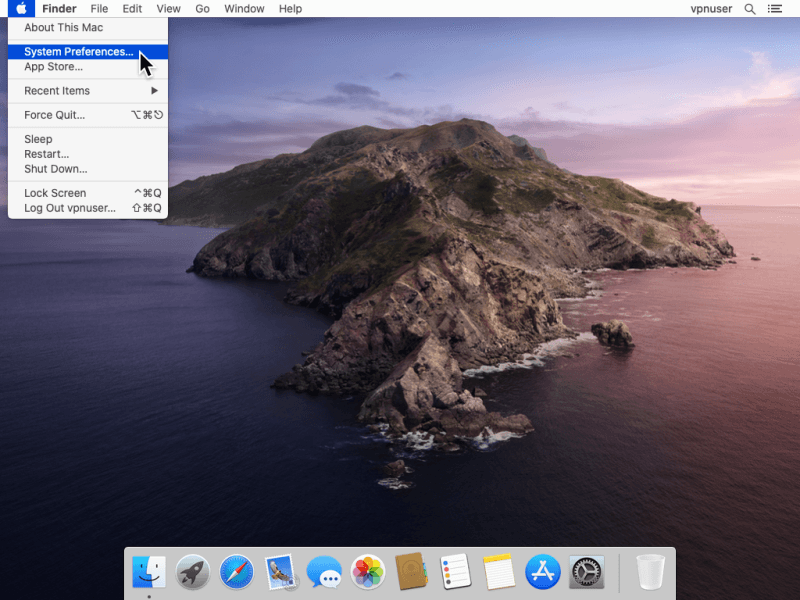Screen dimensions: 800x600
Task: Open the Notes app in the Dock
Action: pyautogui.click(x=498, y=572)
